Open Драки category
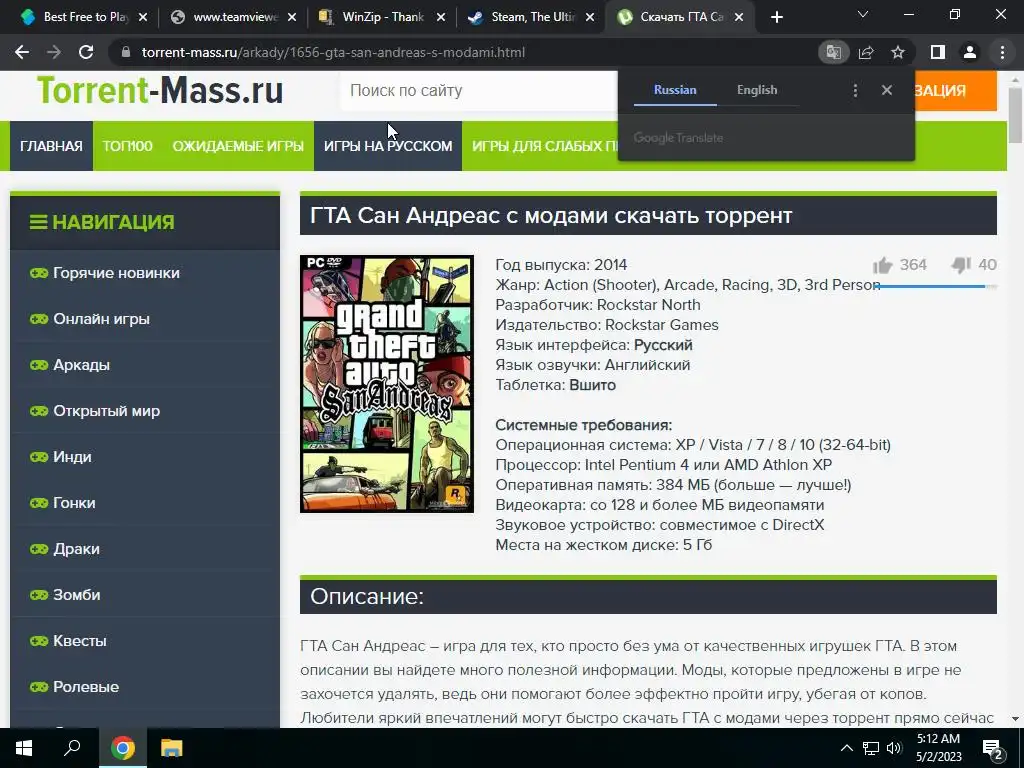Image resolution: width=1024 pixels, height=768 pixels. 145,549
